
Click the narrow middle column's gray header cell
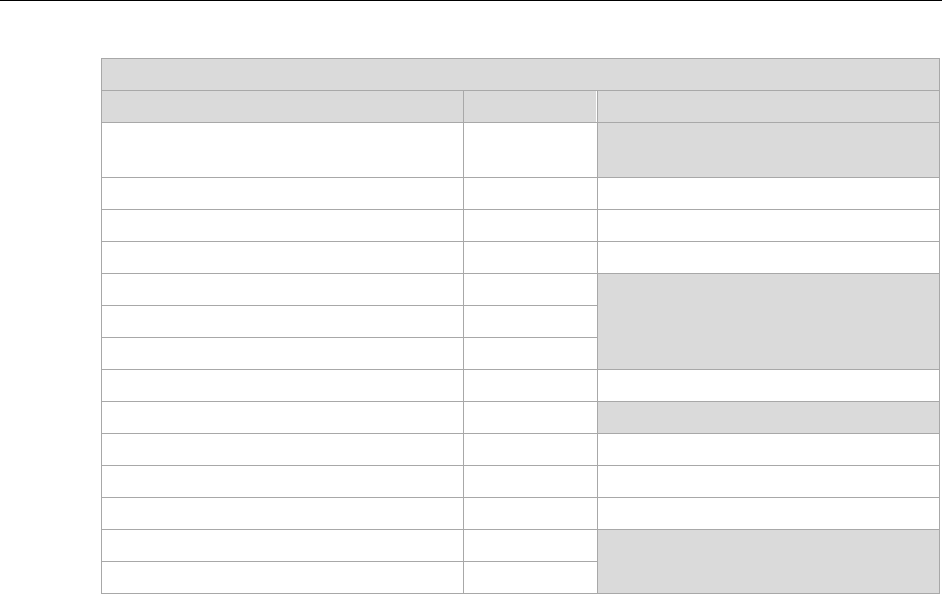click(x=529, y=107)
